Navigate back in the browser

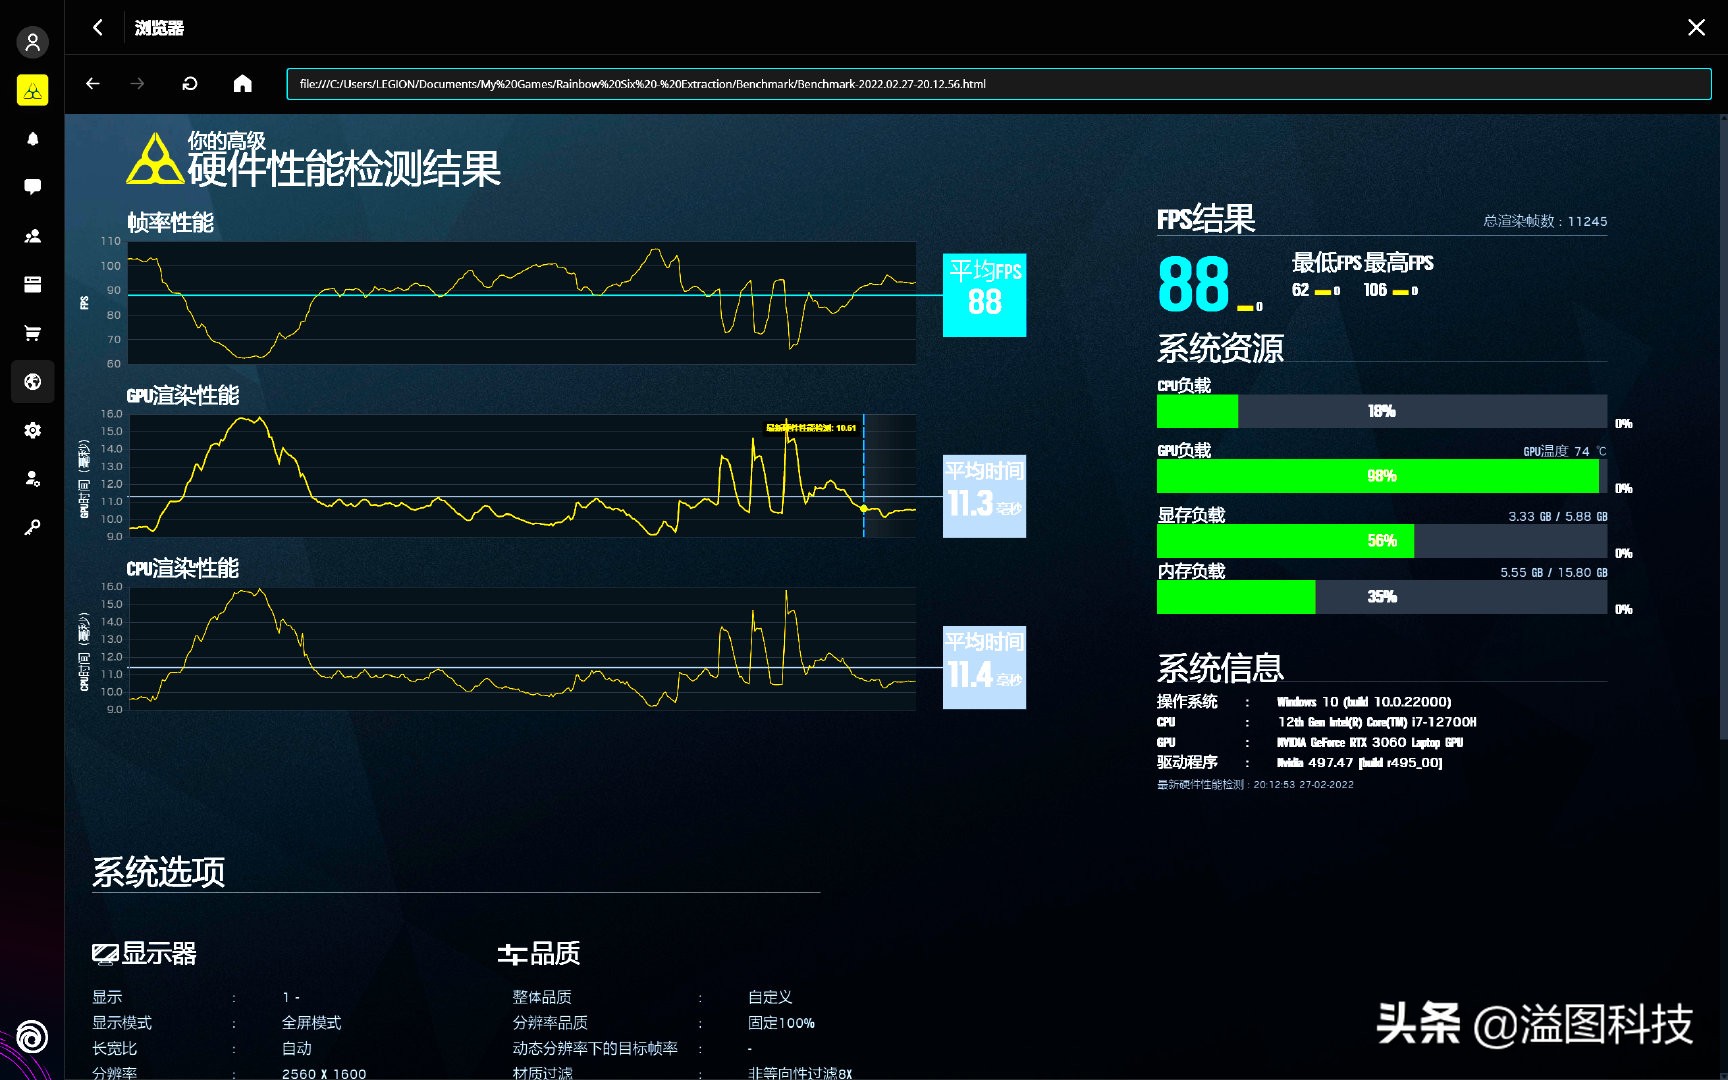92,84
